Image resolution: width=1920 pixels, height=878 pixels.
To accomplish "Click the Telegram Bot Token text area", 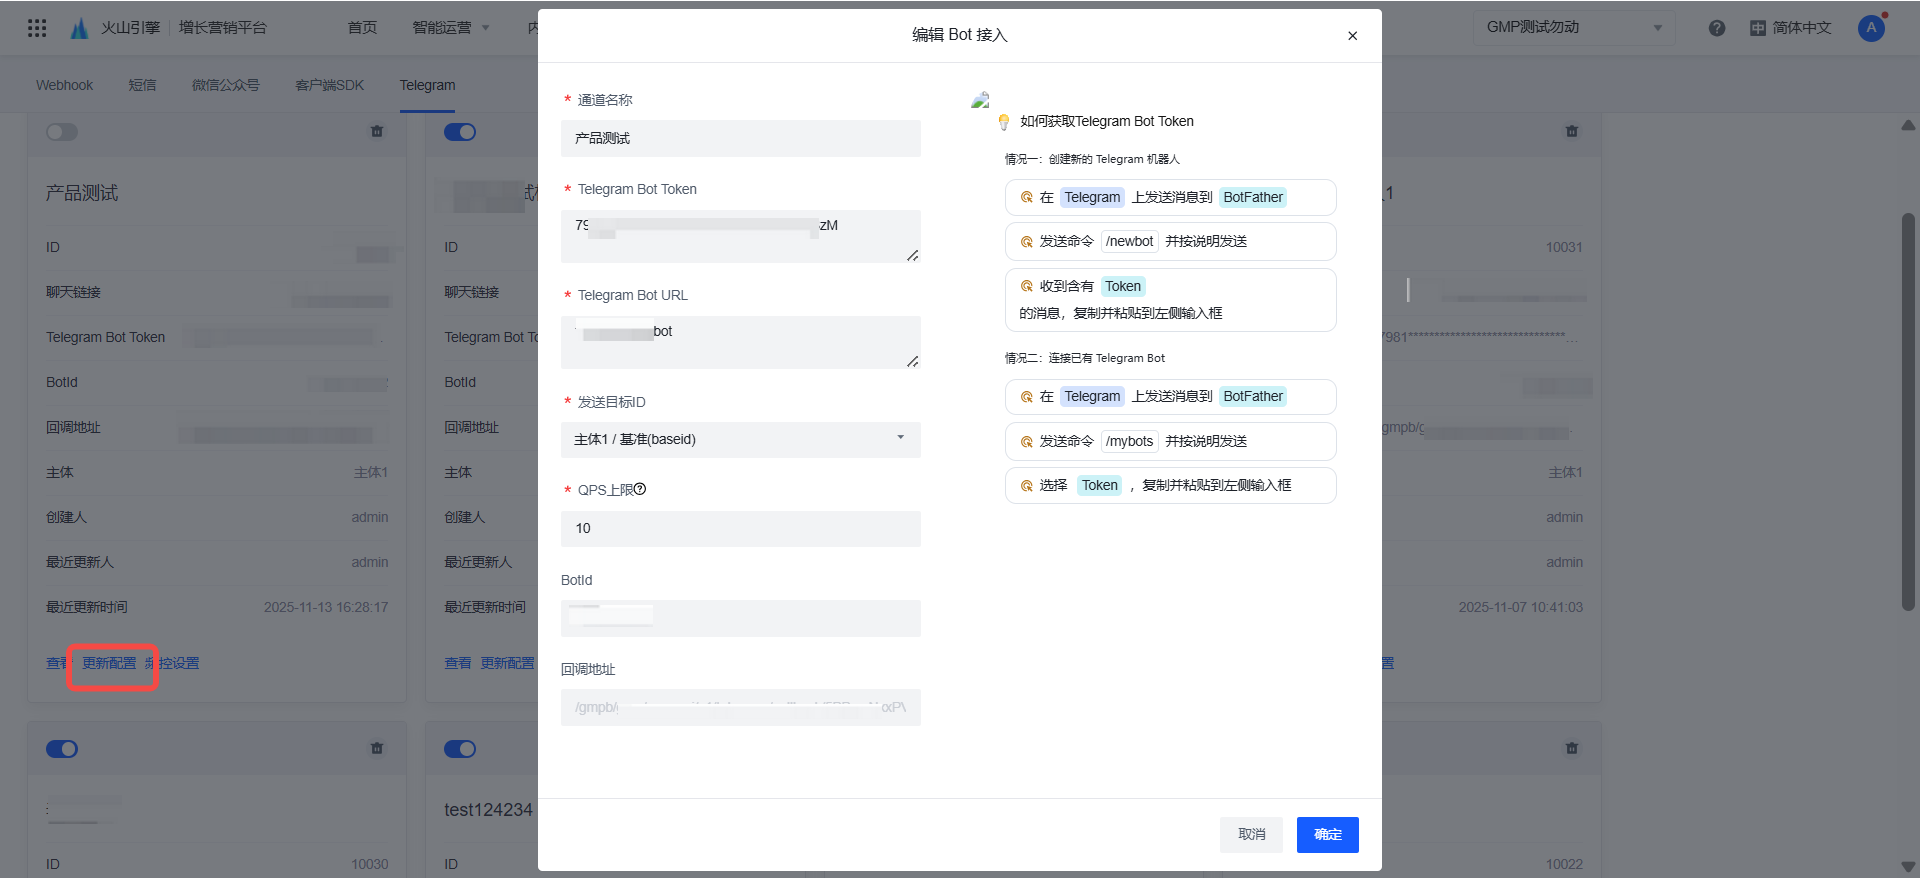I will [x=741, y=236].
